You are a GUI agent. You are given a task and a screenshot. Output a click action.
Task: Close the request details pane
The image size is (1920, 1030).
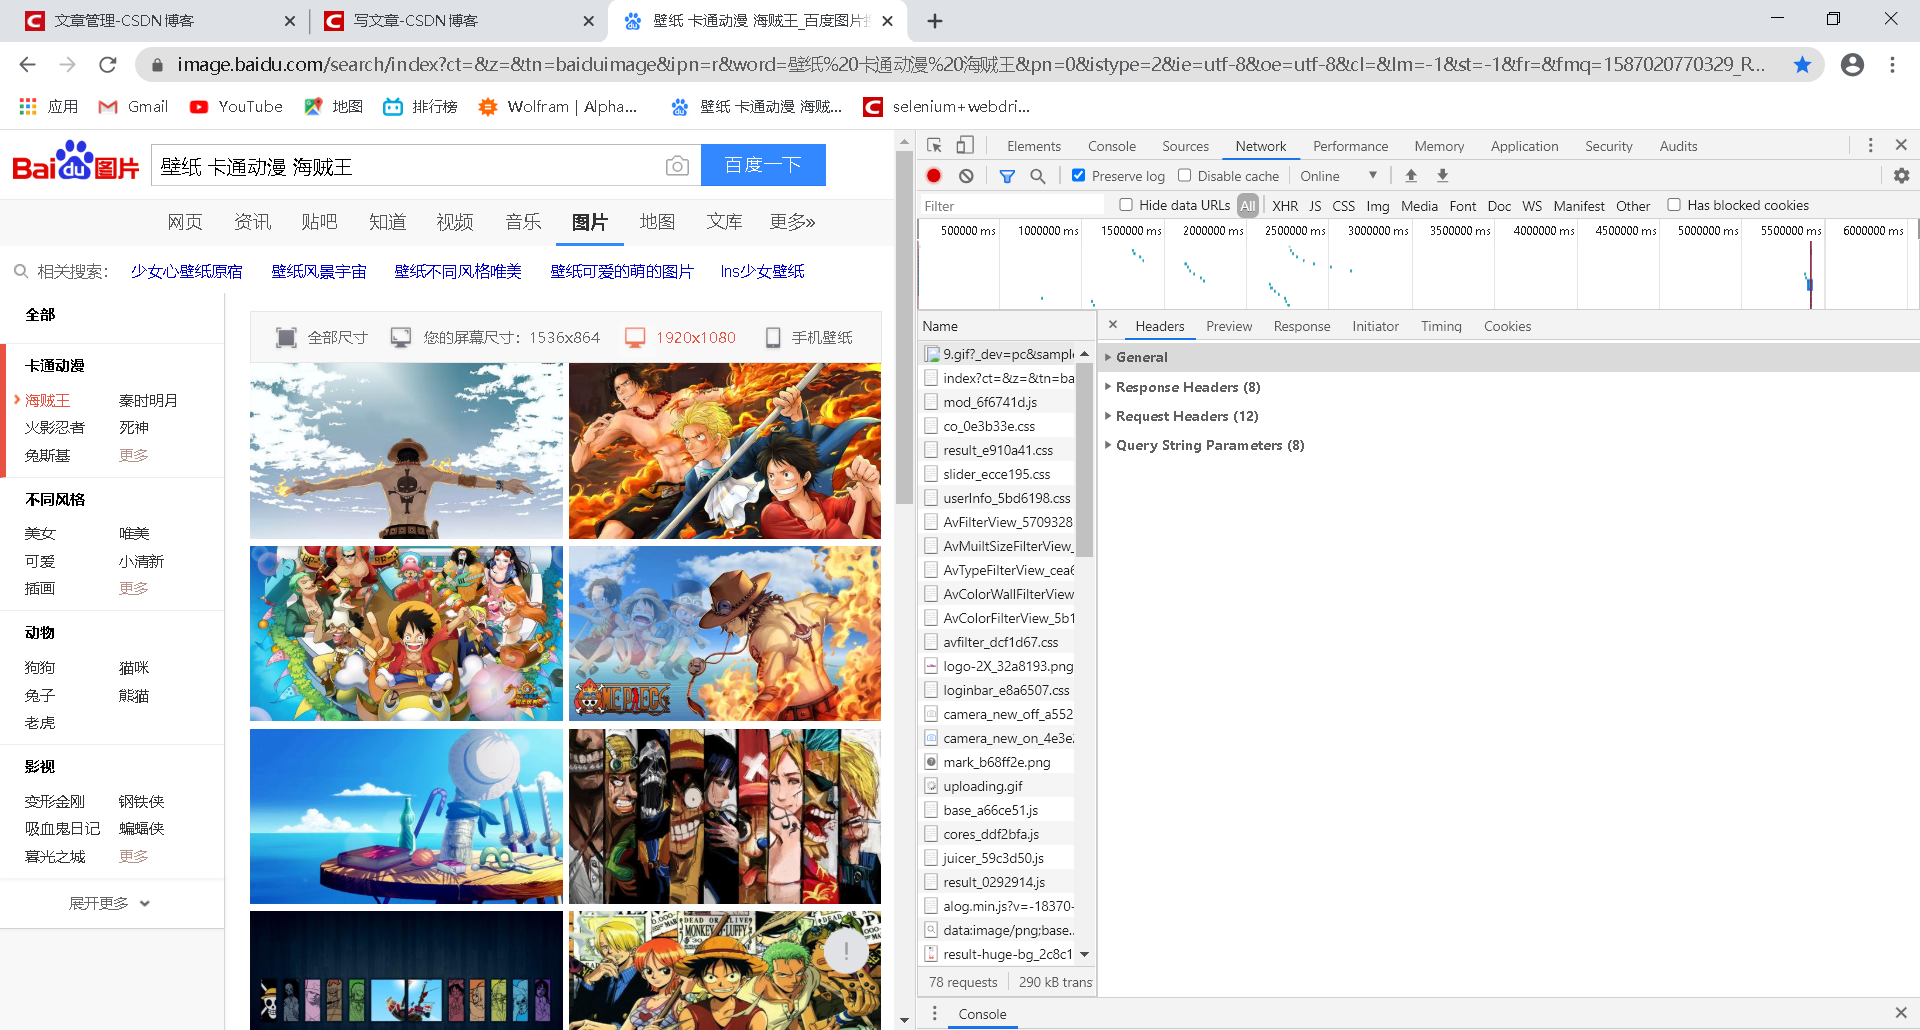1112,325
